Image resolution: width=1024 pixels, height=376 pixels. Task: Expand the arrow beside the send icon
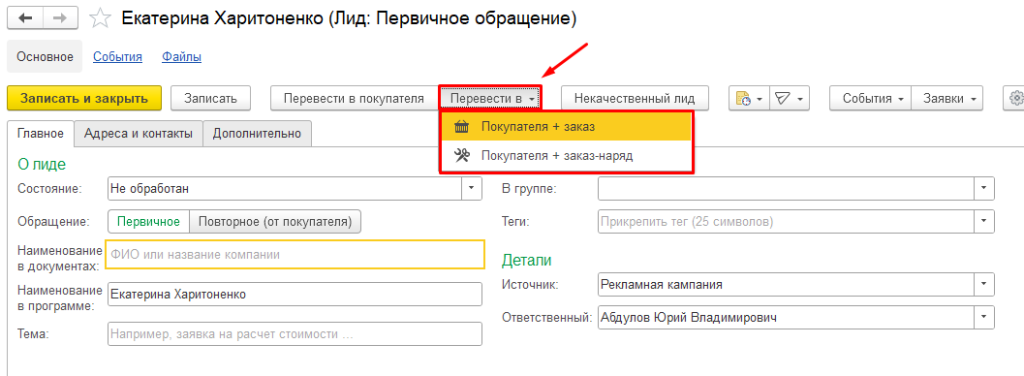pyautogui.click(x=801, y=99)
